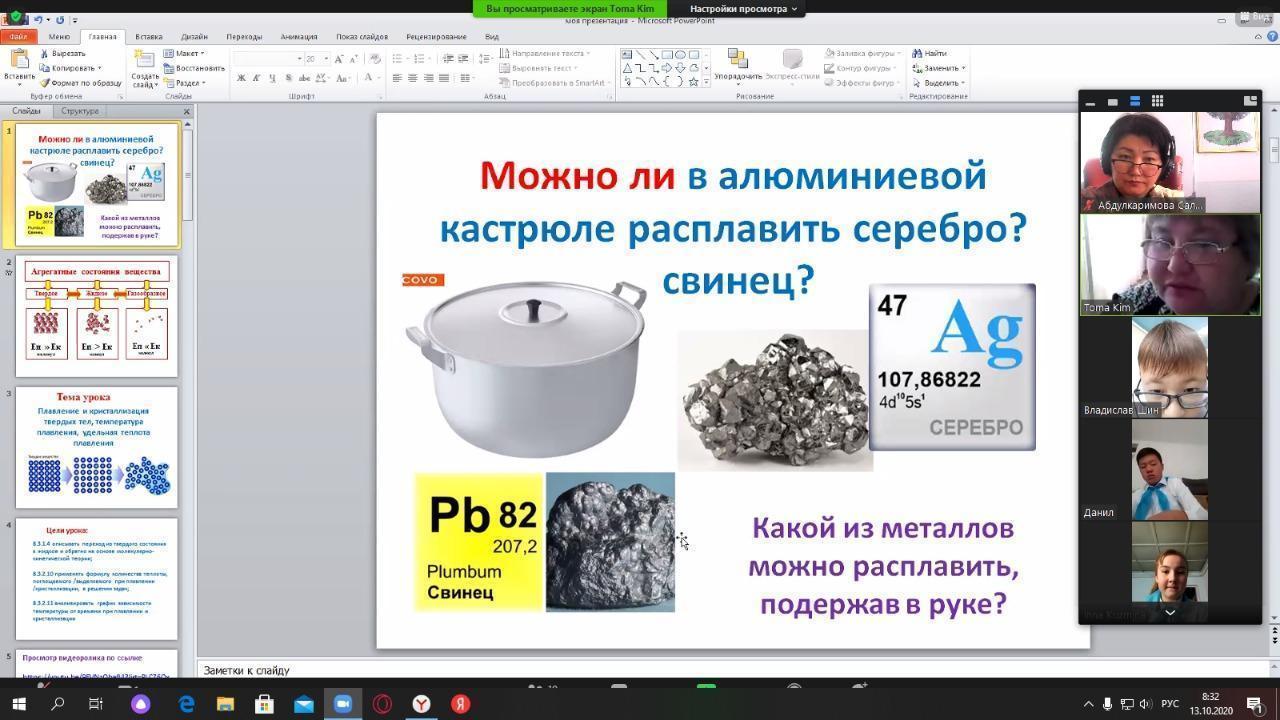Click the Paste (Вставить) icon

point(18,62)
